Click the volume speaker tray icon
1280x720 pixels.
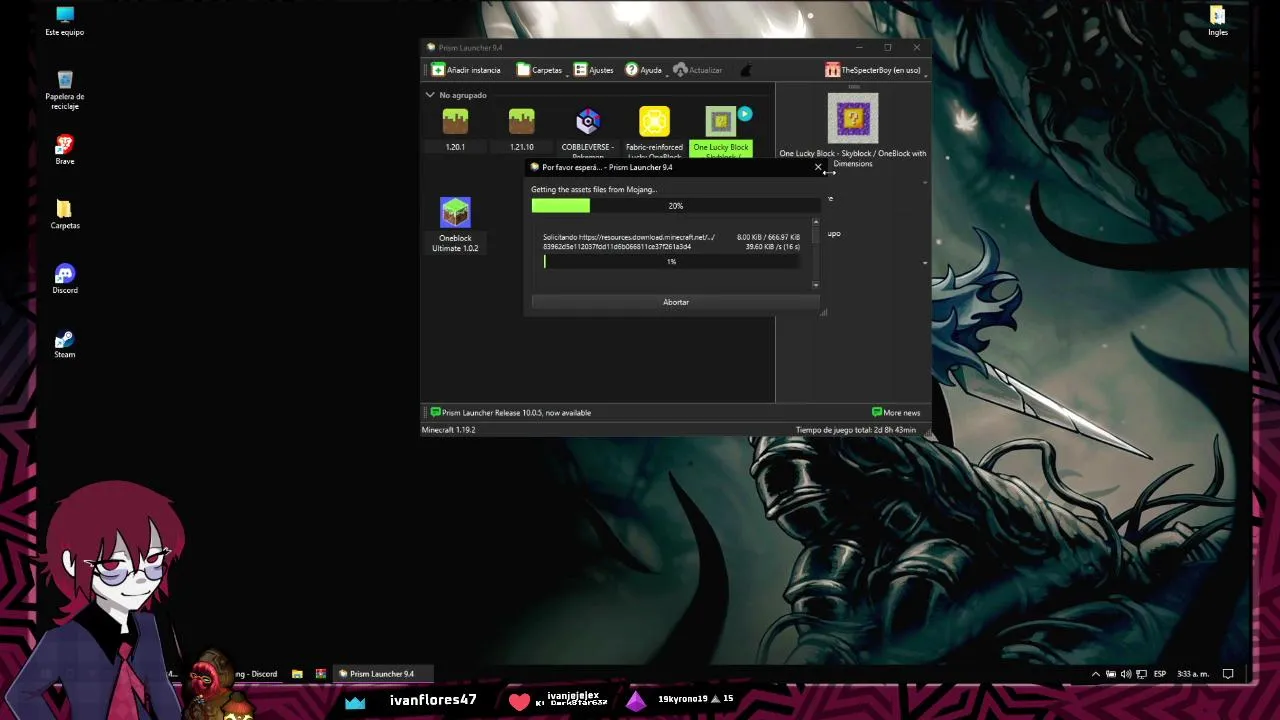1126,674
